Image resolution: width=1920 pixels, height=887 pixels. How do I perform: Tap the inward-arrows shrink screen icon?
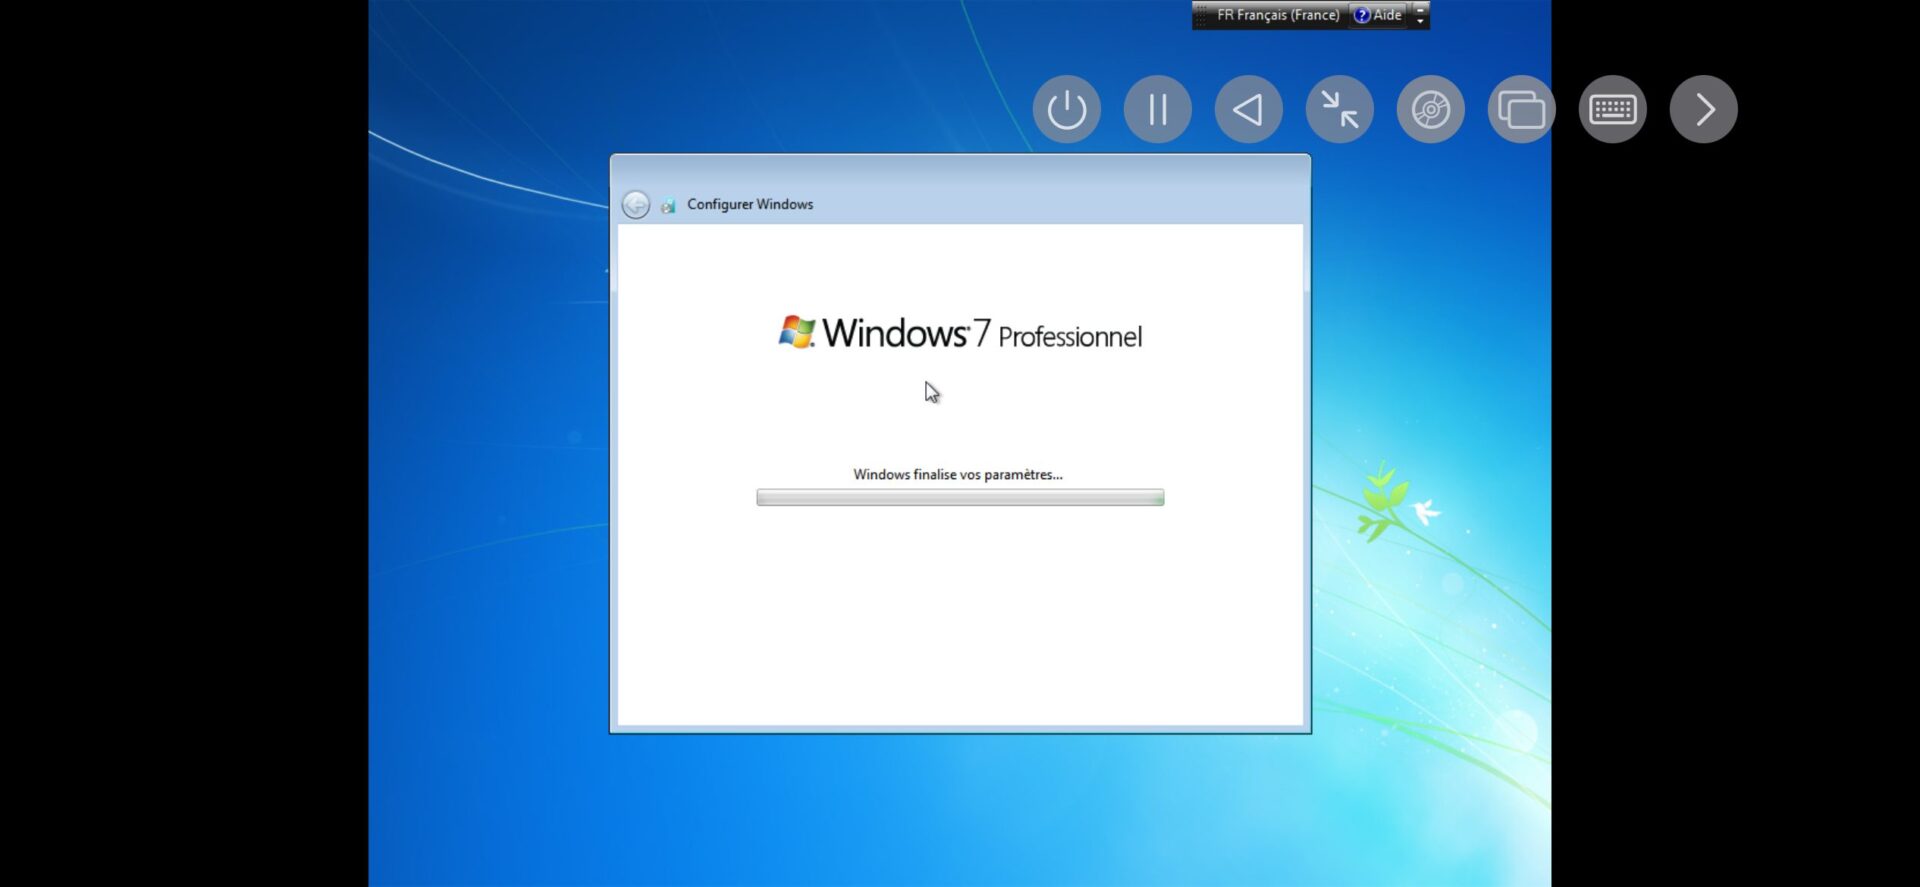(1339, 109)
